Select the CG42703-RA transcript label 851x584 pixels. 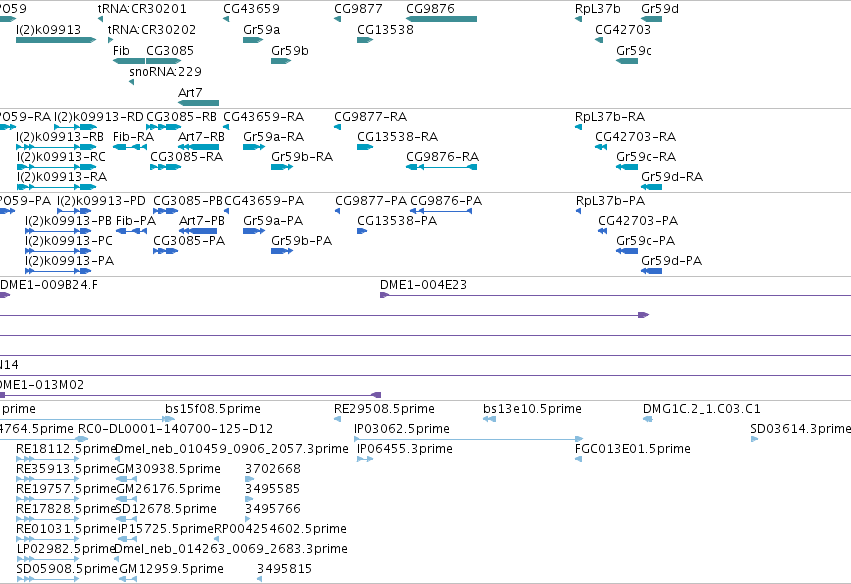[636, 137]
